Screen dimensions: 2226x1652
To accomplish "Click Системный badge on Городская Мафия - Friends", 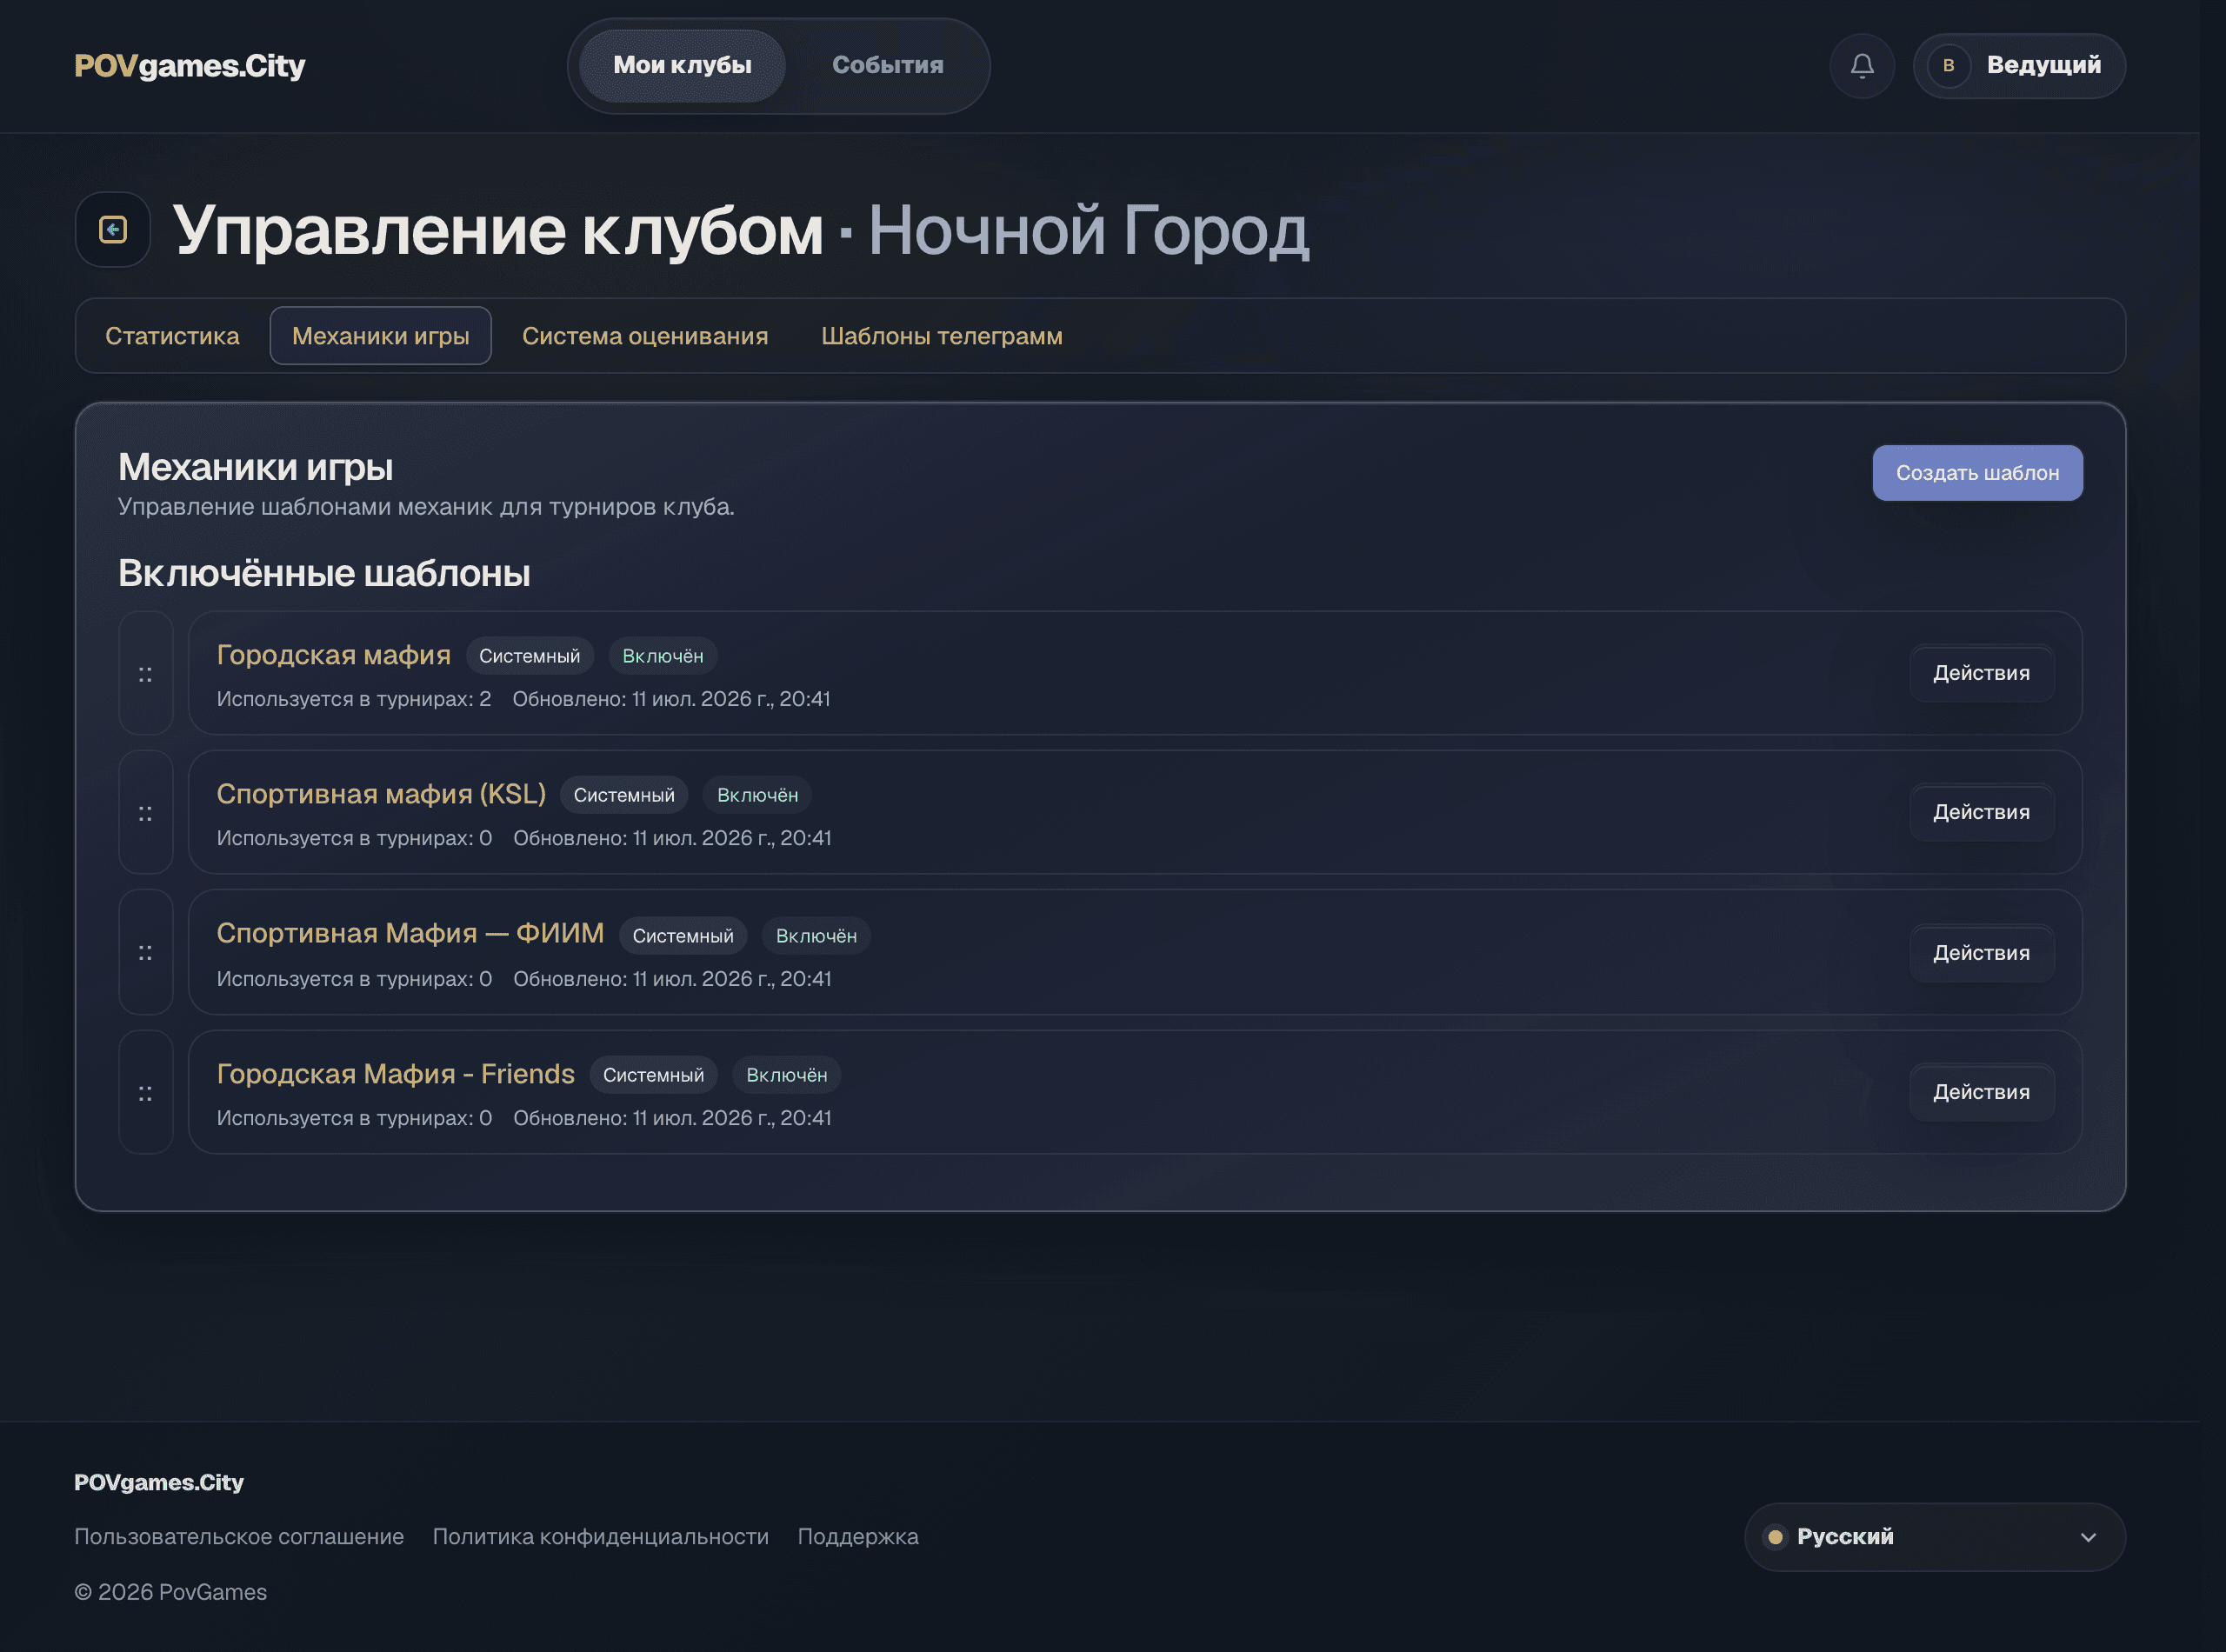I will tap(654, 1075).
